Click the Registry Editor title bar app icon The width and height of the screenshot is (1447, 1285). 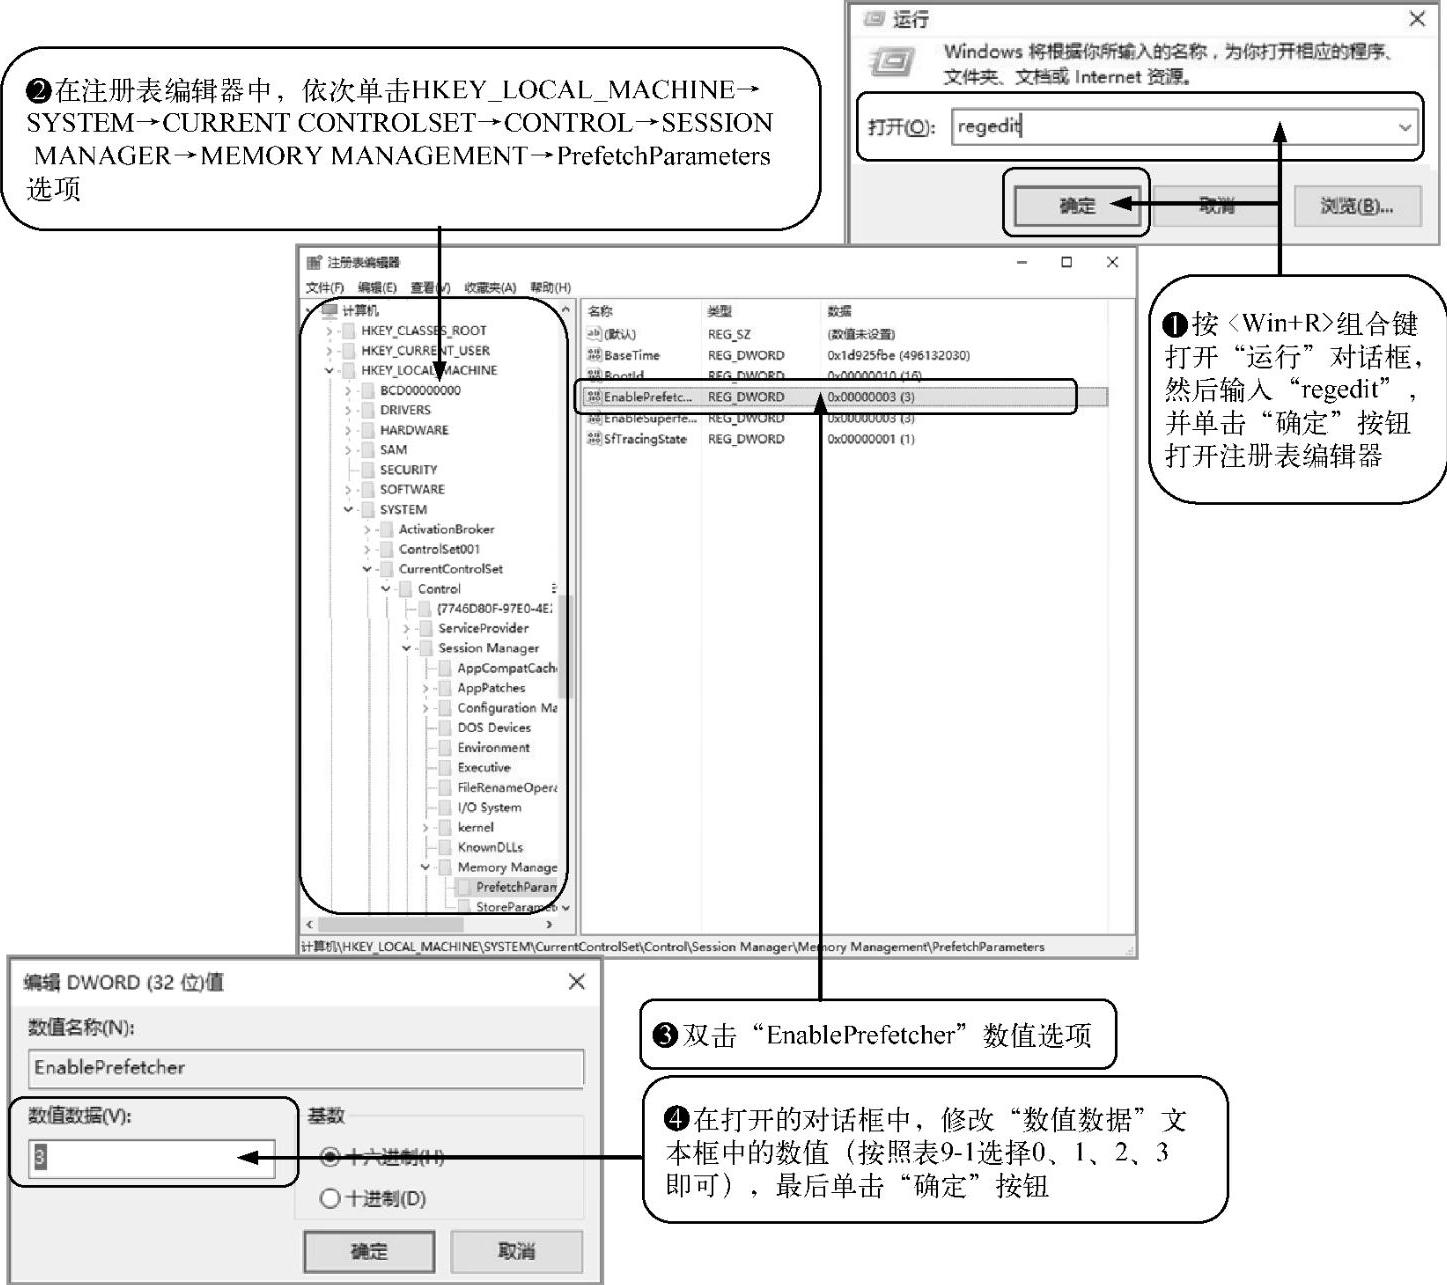(x=313, y=262)
